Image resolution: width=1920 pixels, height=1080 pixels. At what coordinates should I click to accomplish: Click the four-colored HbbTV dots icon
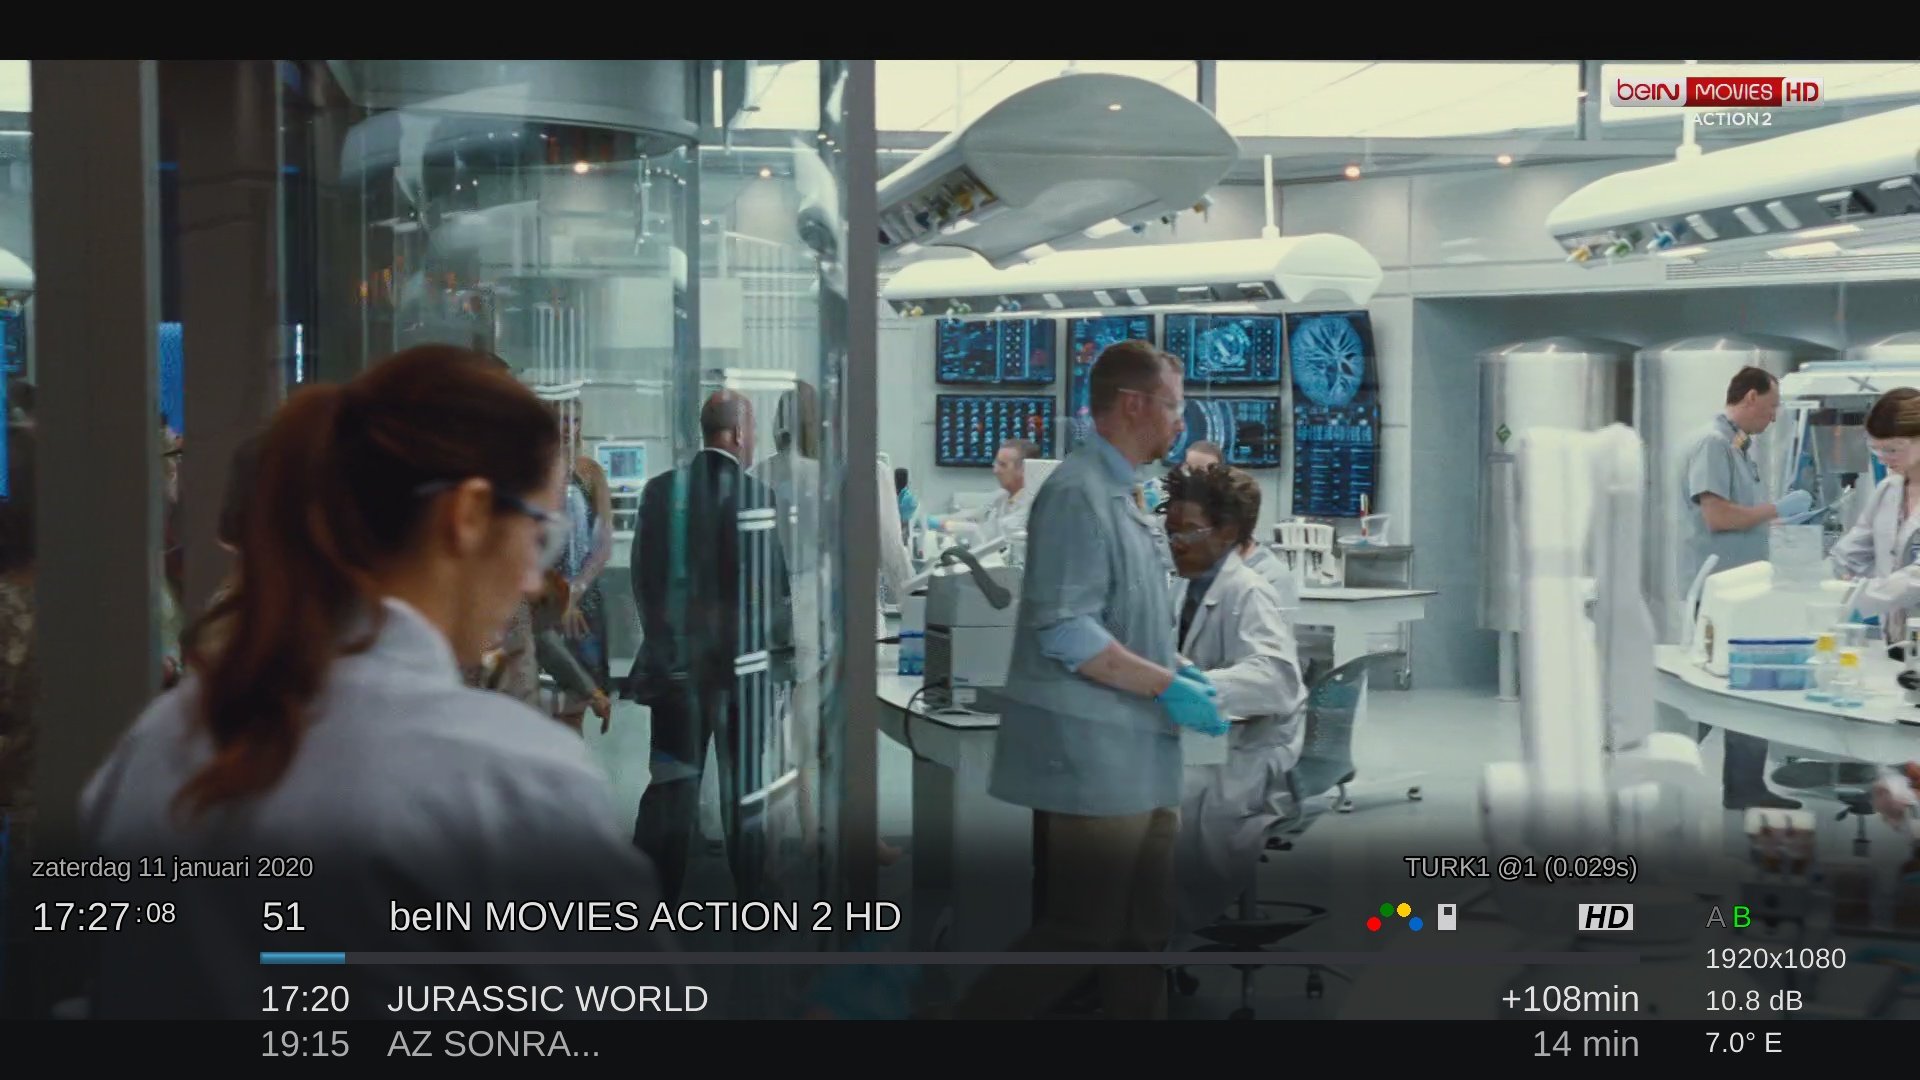[x=1394, y=917]
